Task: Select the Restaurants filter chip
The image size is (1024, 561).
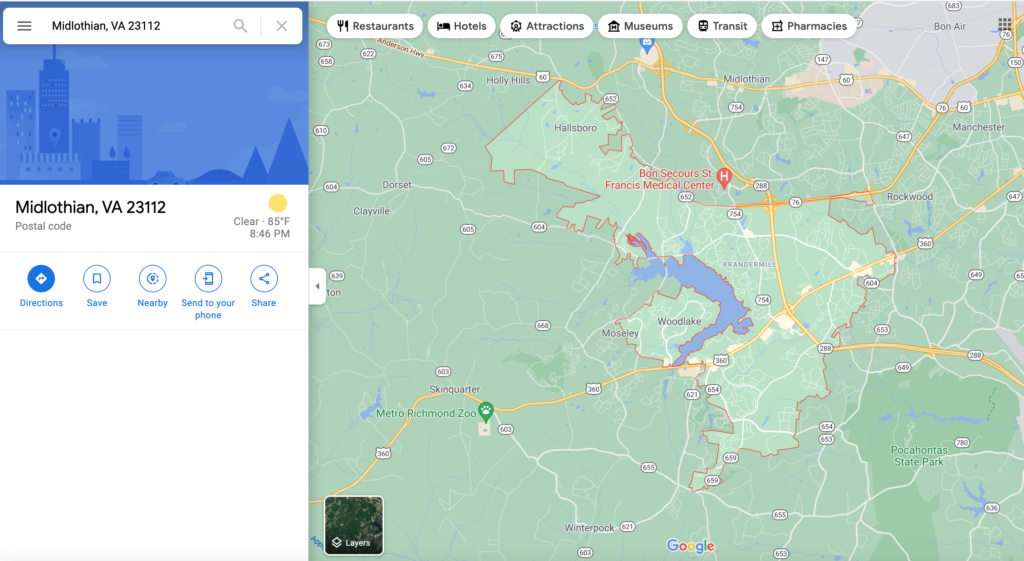Action: [375, 26]
